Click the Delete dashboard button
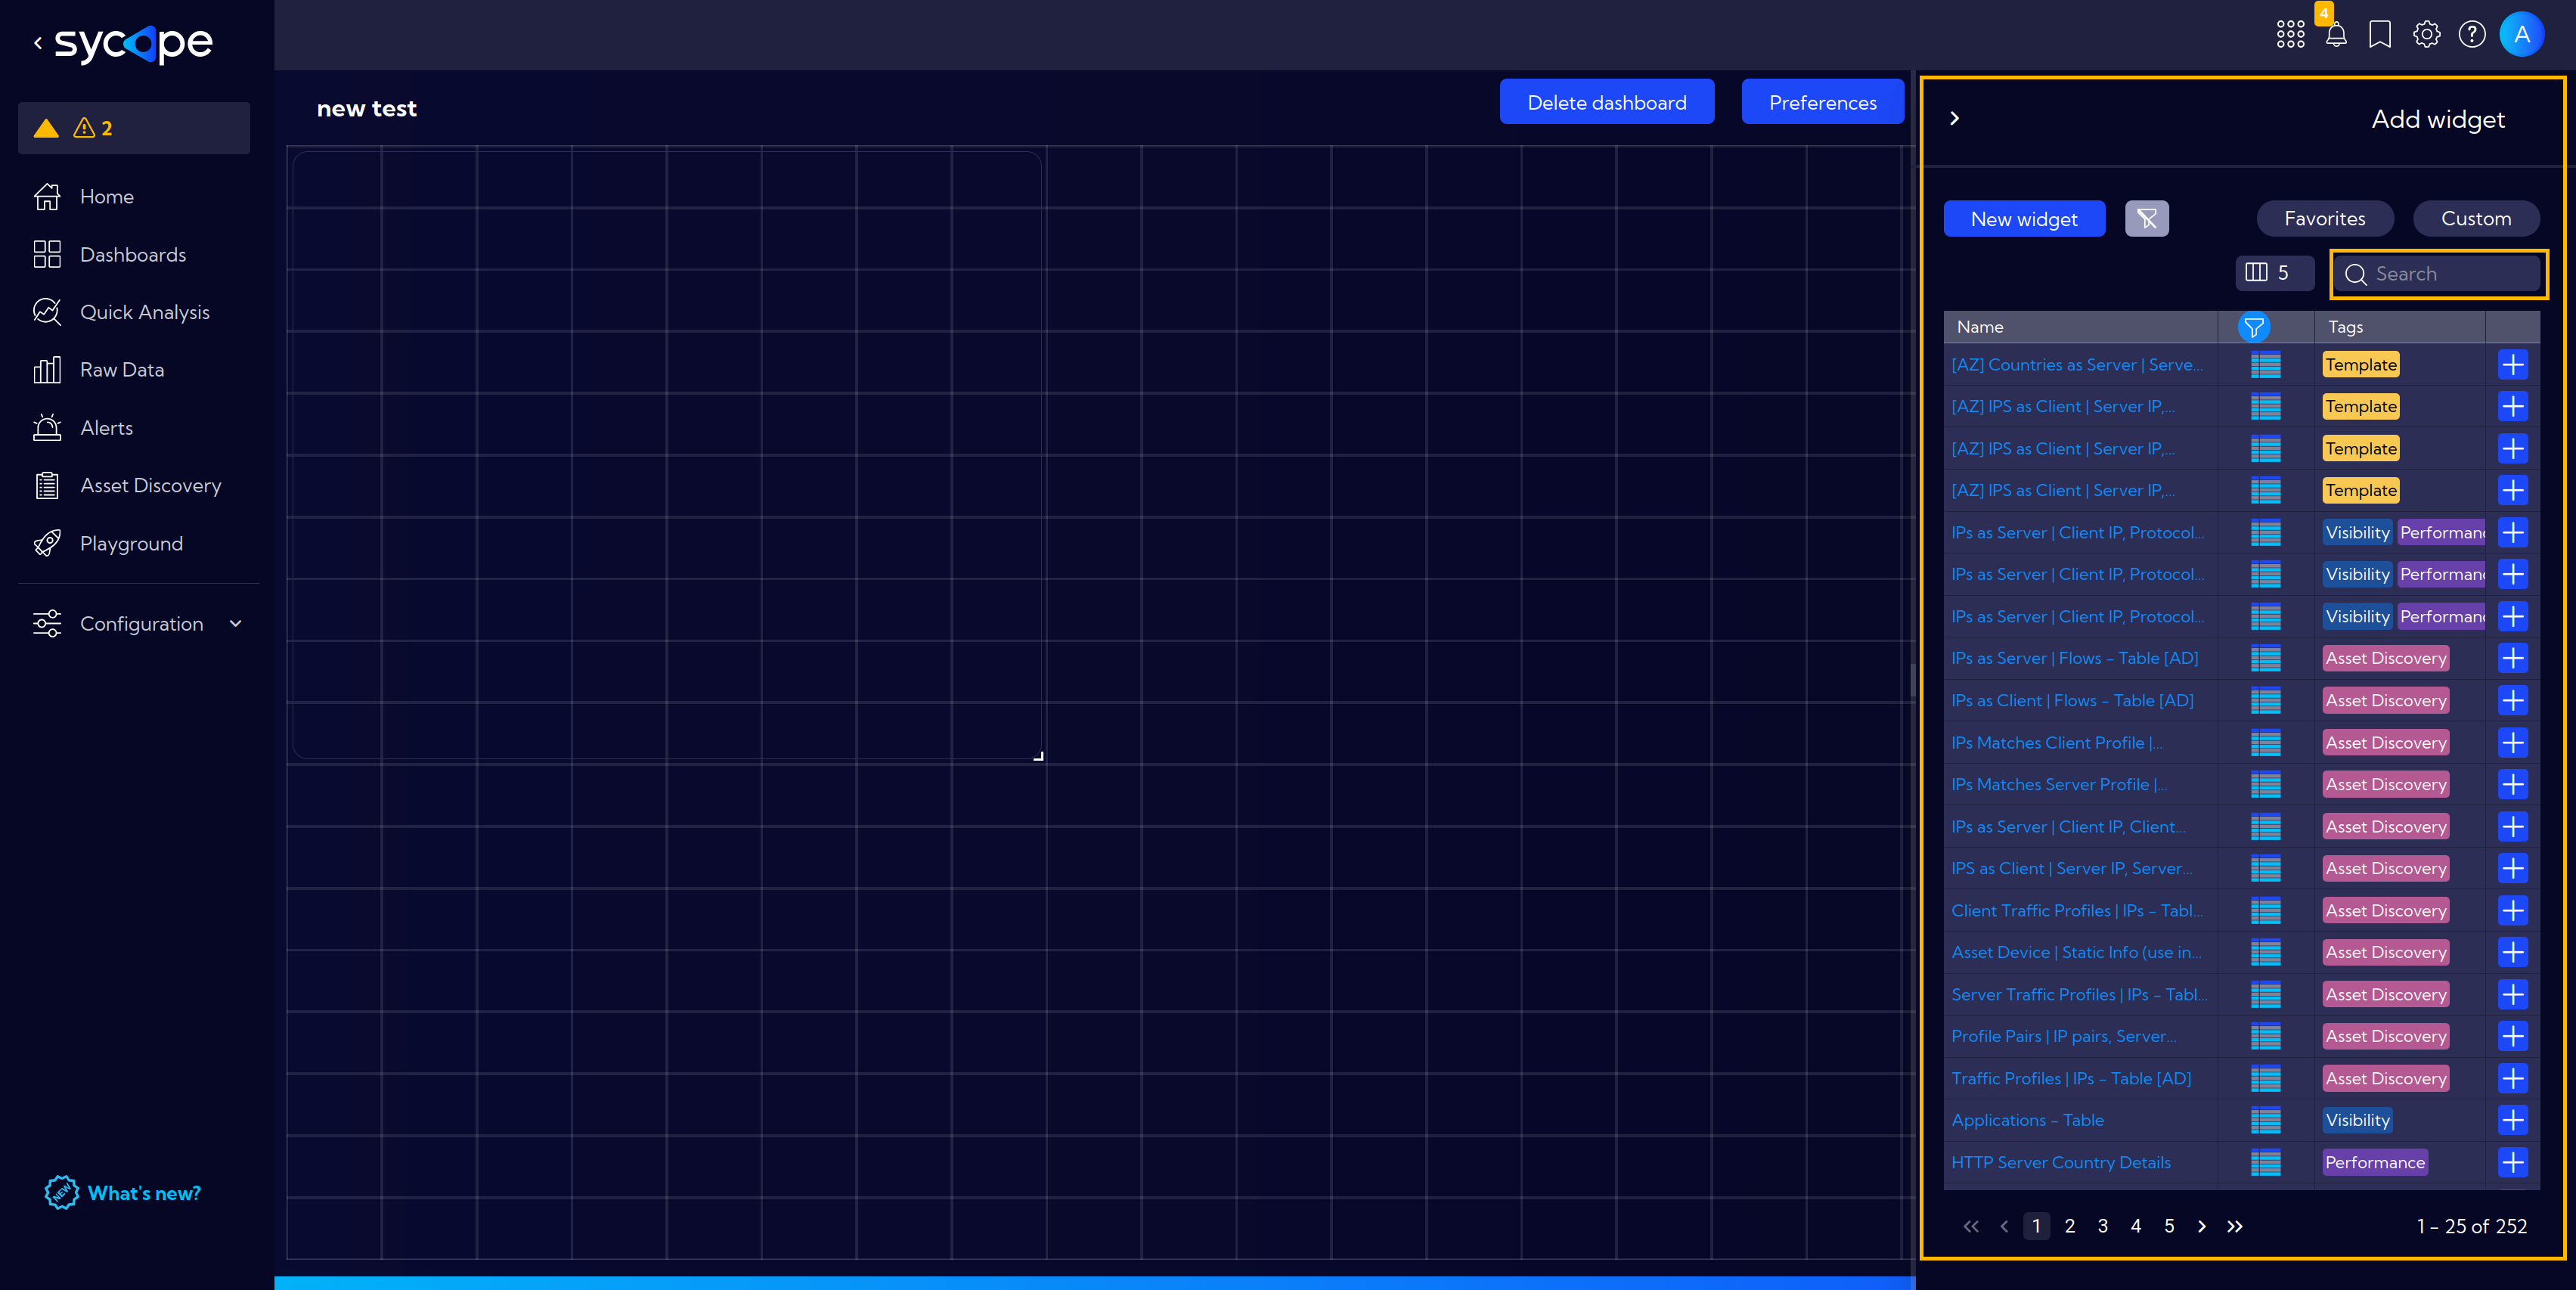The width and height of the screenshot is (2576, 1290). pyautogui.click(x=1607, y=102)
